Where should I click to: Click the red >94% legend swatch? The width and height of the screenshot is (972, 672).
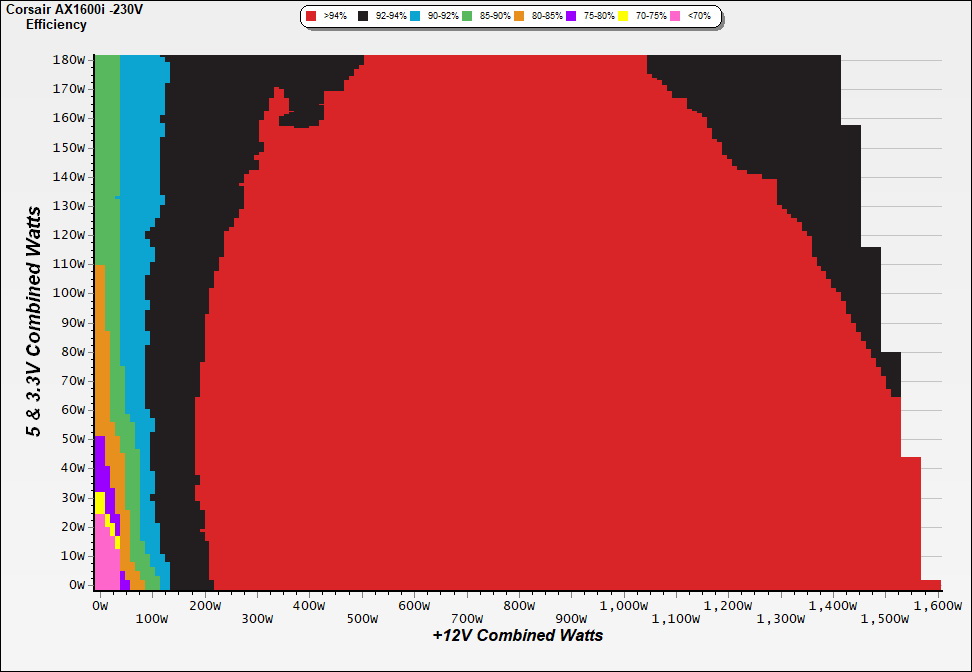pyautogui.click(x=312, y=17)
